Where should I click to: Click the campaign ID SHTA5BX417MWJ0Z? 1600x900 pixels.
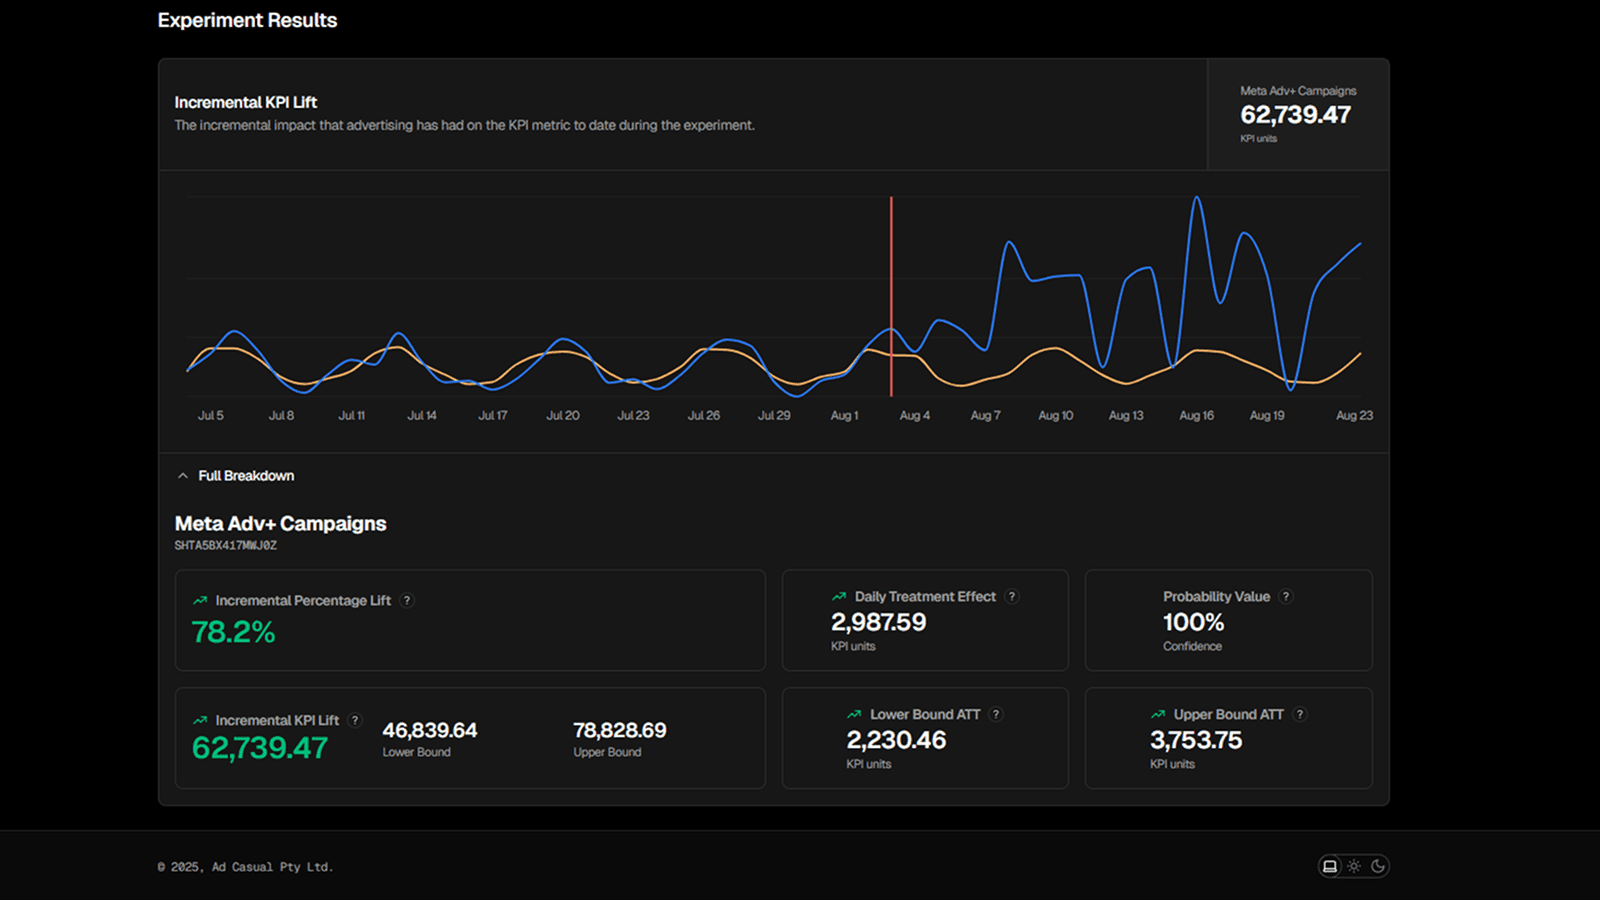pyautogui.click(x=226, y=546)
